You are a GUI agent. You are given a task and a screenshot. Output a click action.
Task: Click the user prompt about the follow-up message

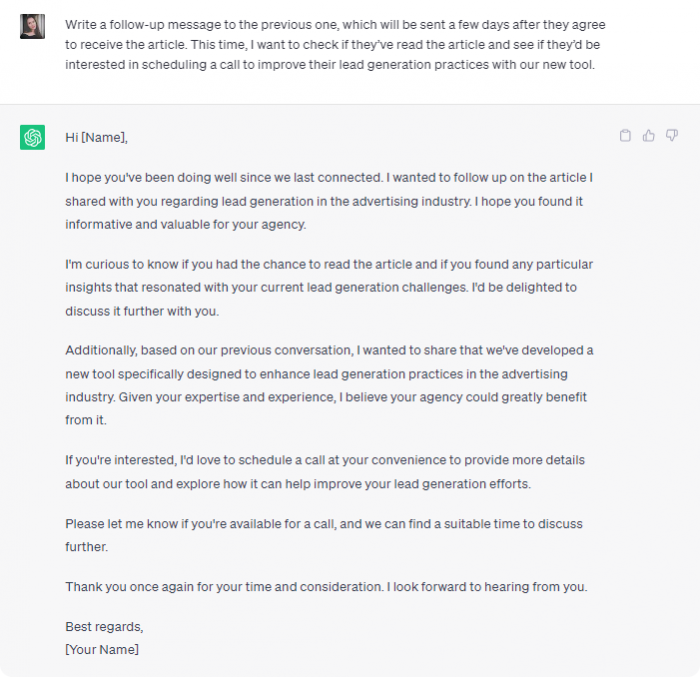335,45
